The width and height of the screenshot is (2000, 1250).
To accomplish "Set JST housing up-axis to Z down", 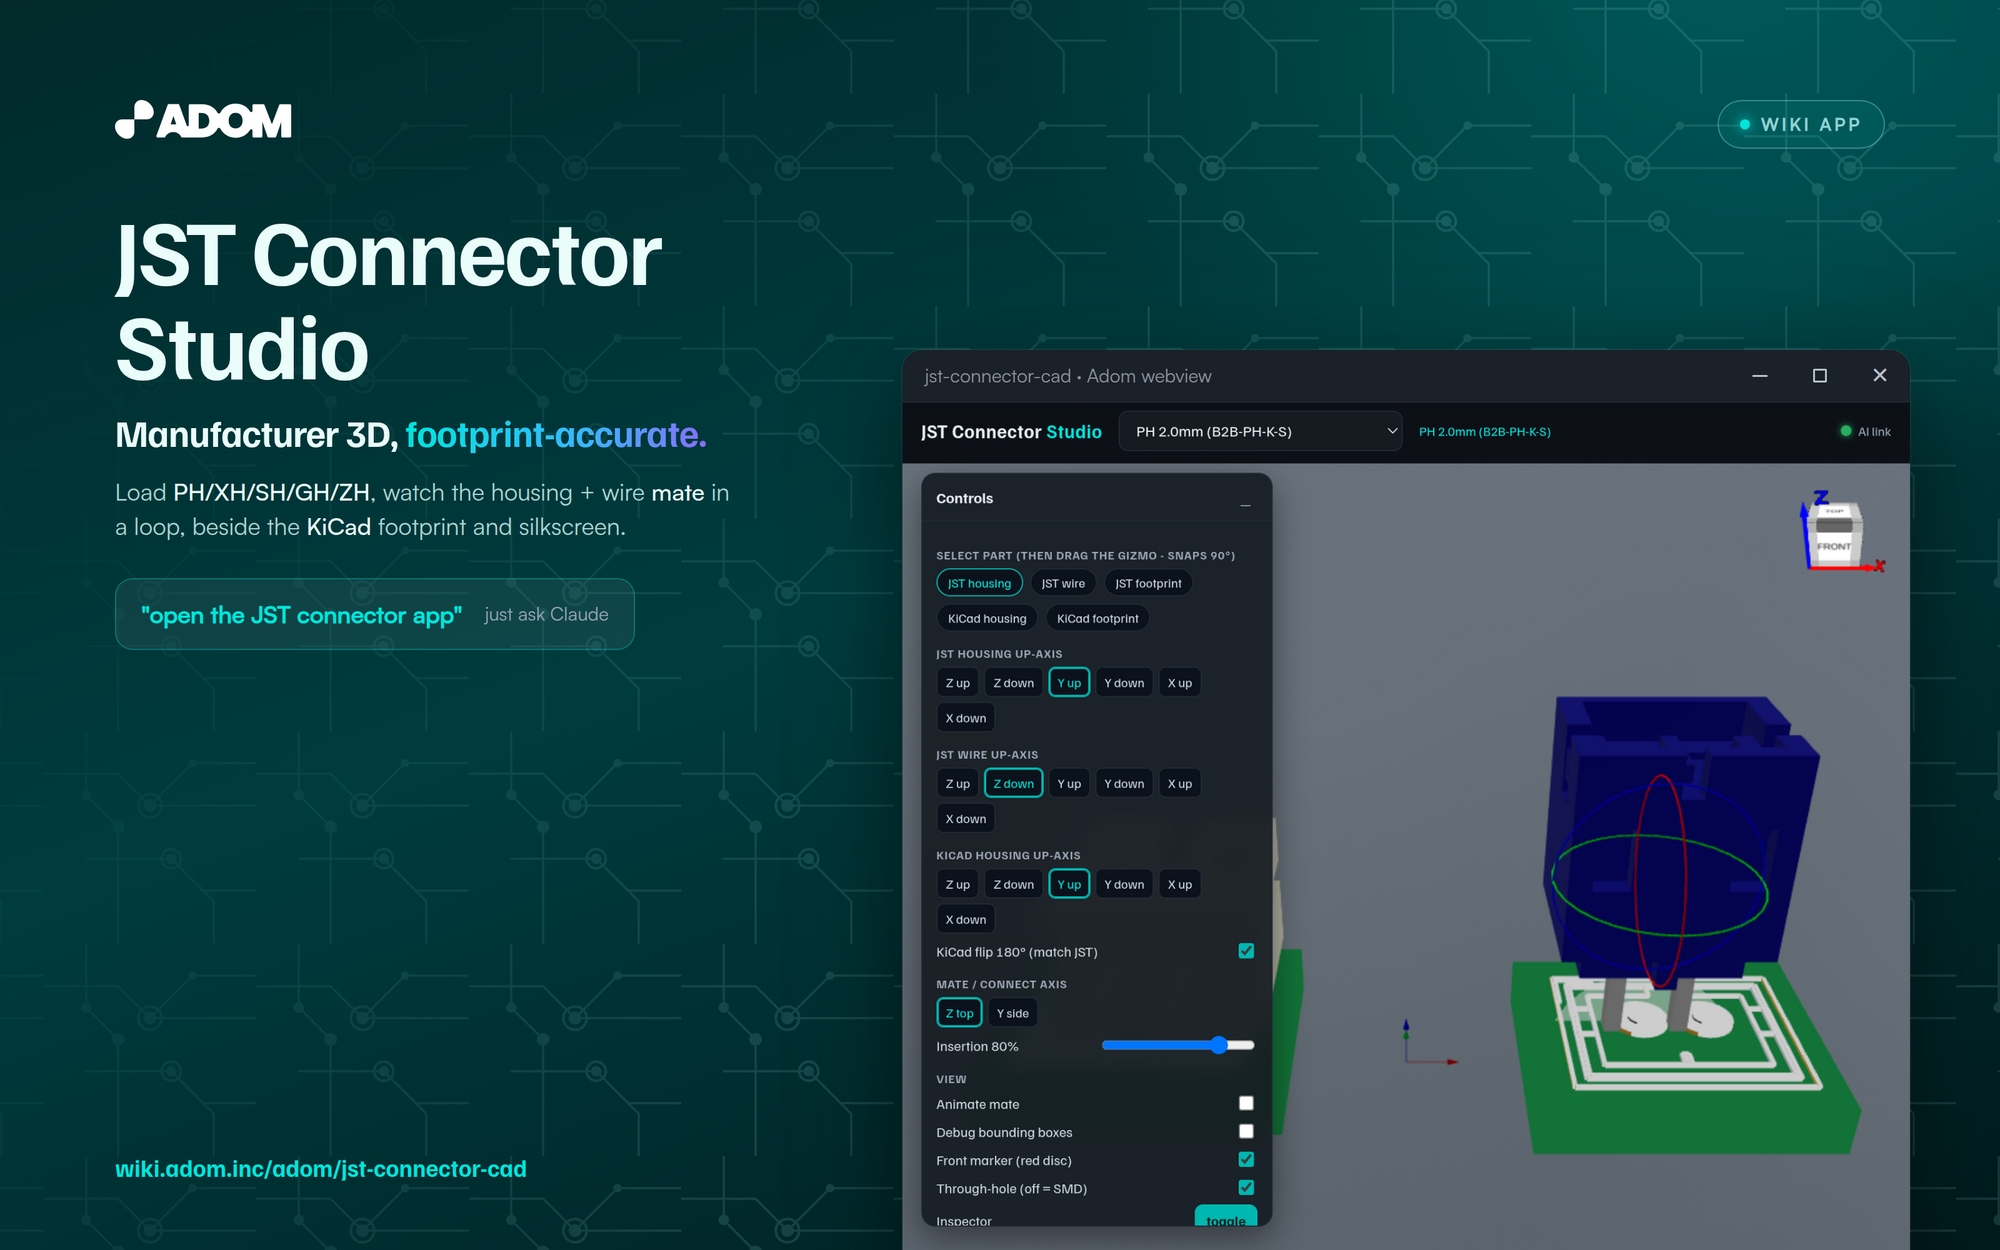I will (x=1013, y=683).
